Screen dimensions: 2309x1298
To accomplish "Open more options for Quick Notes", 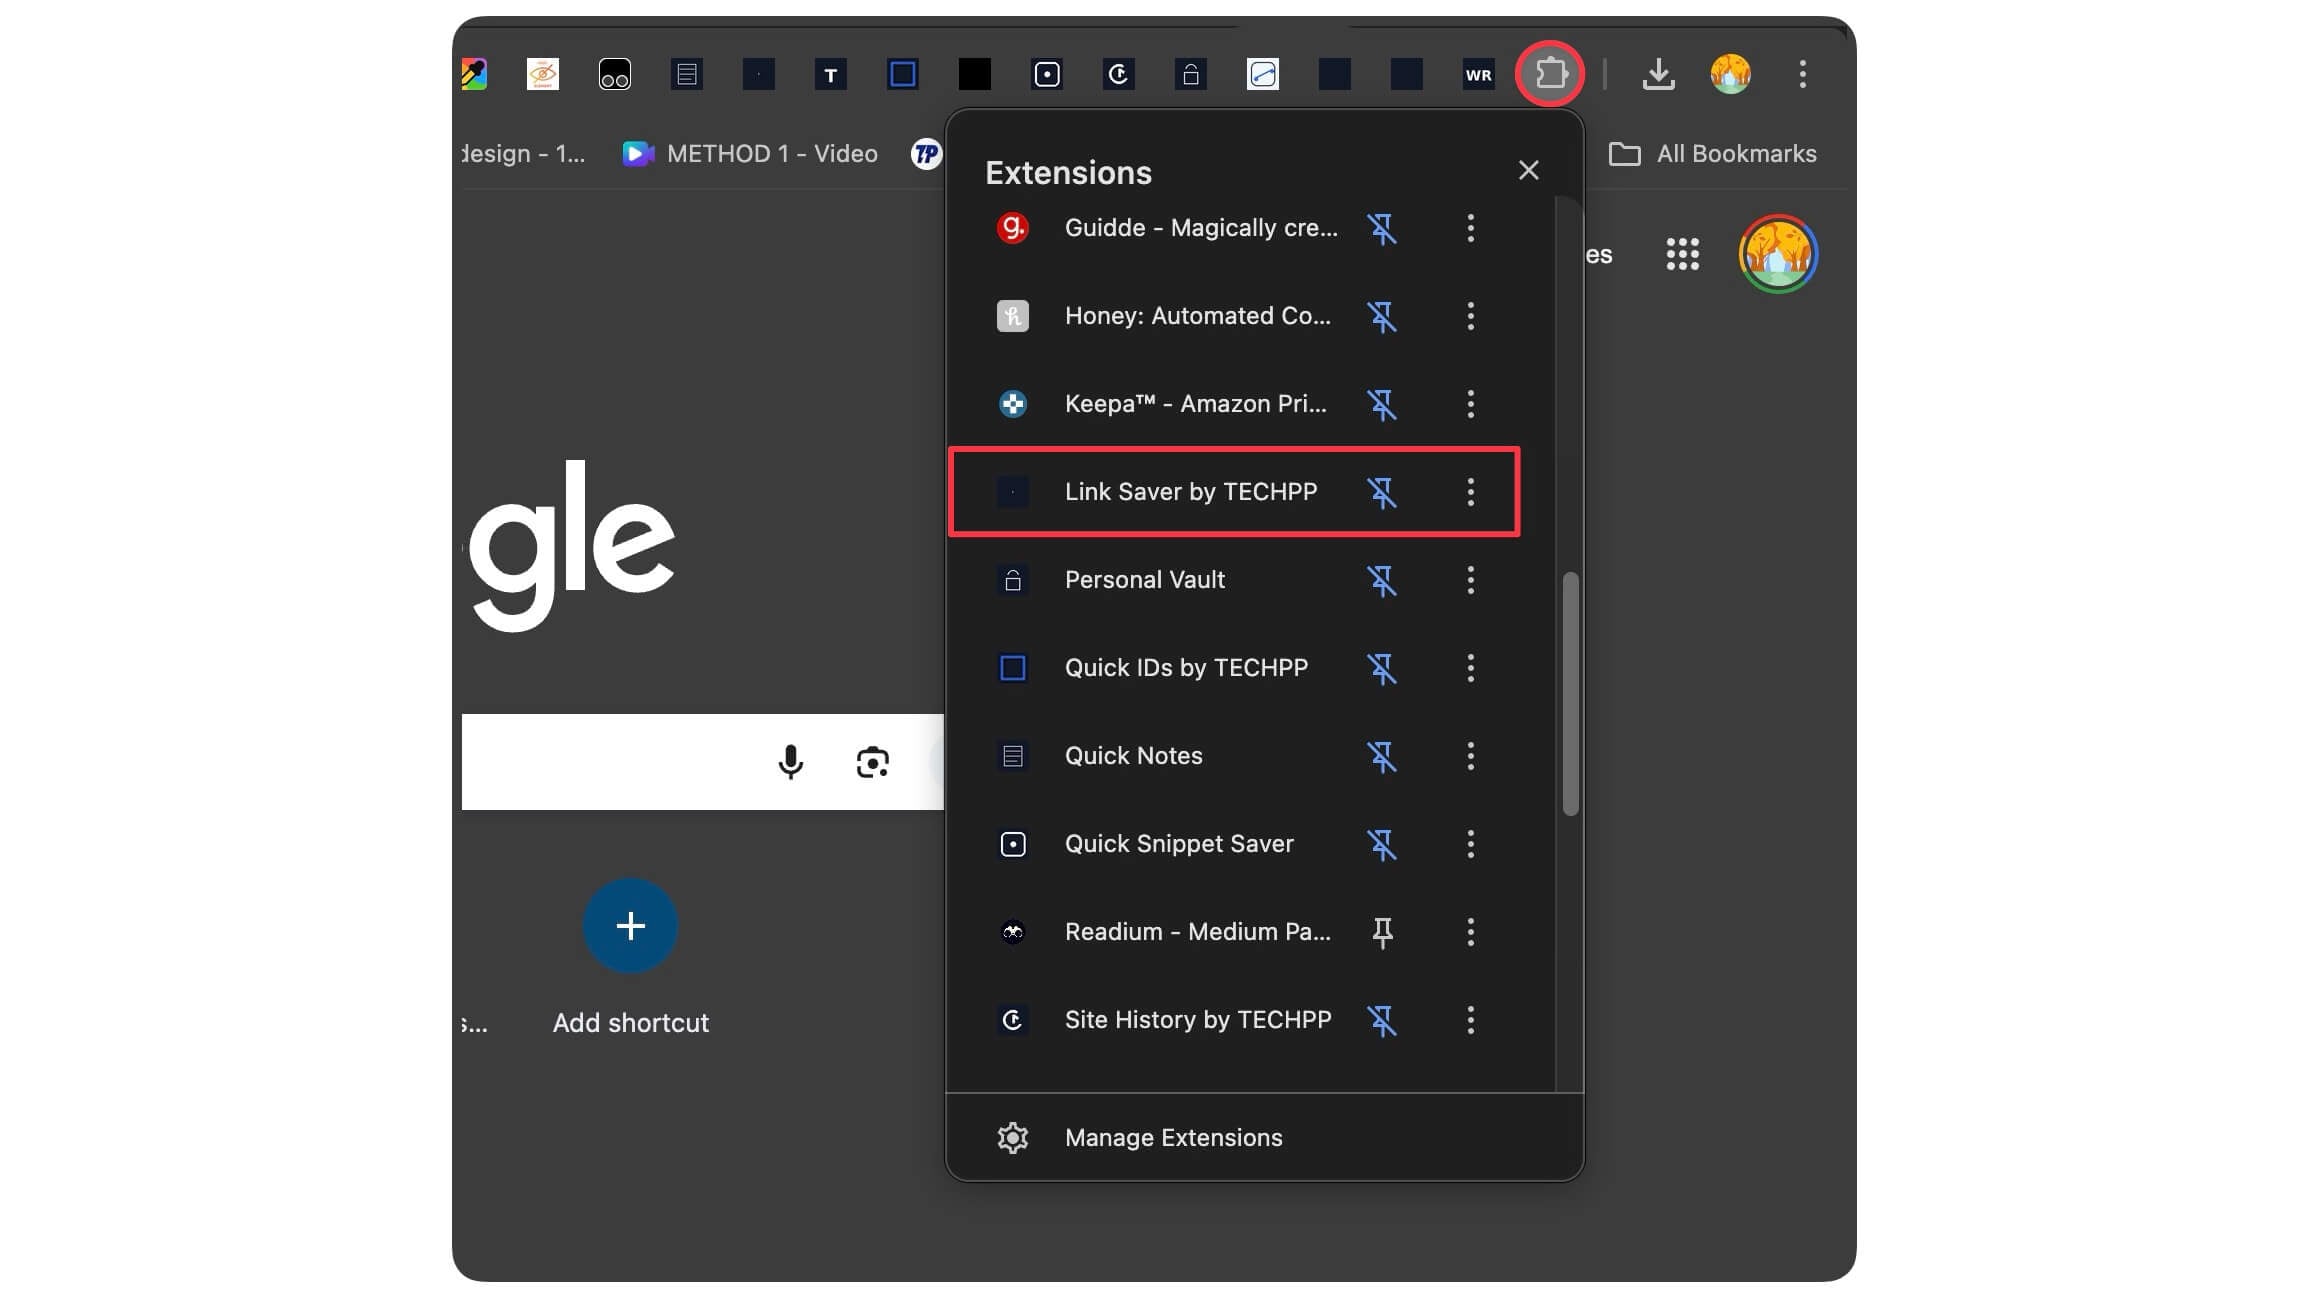I will tap(1470, 756).
